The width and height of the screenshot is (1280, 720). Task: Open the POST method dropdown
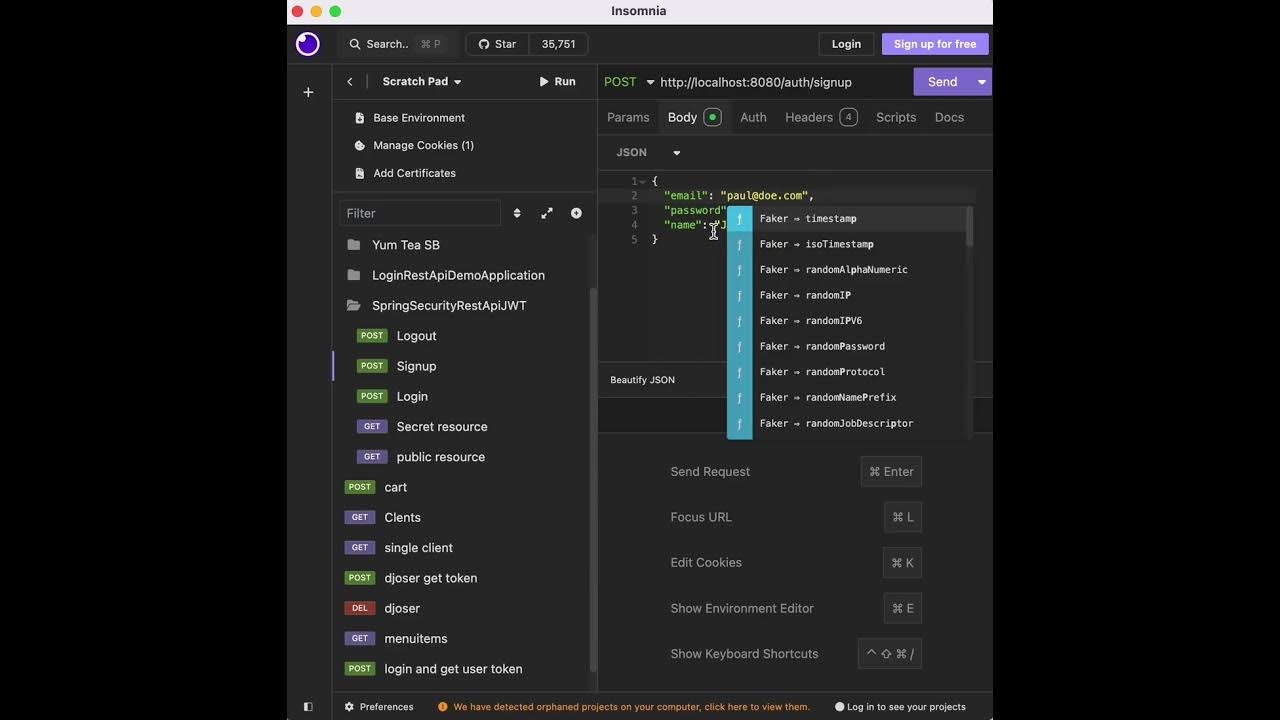click(629, 82)
